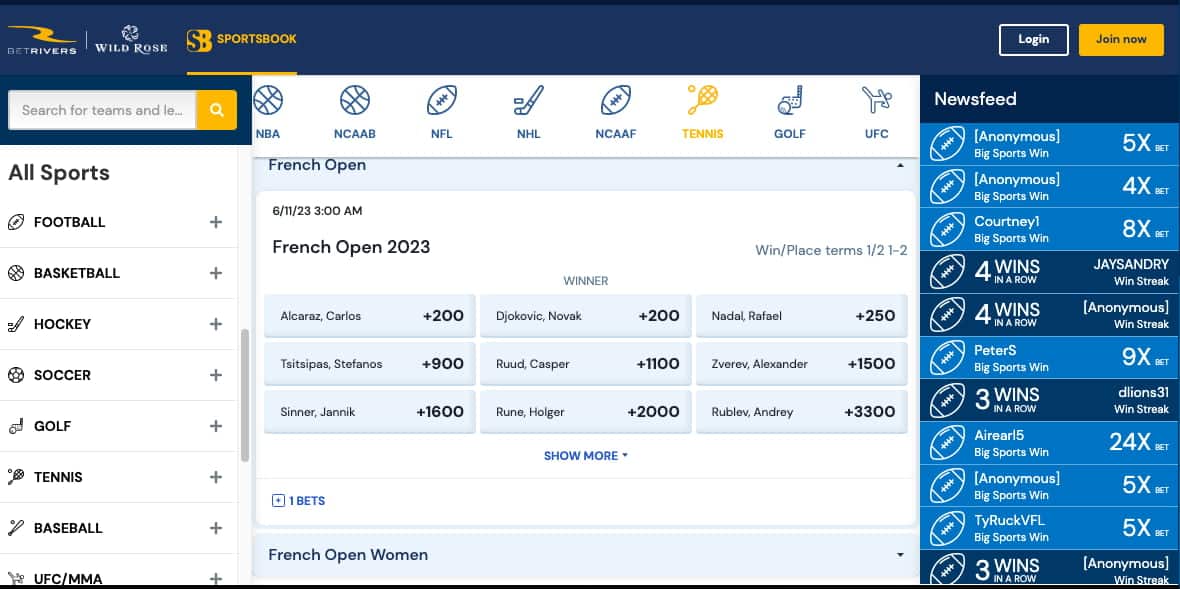Click the yellow search magnifier button
This screenshot has height=589, width=1180.
coord(217,110)
